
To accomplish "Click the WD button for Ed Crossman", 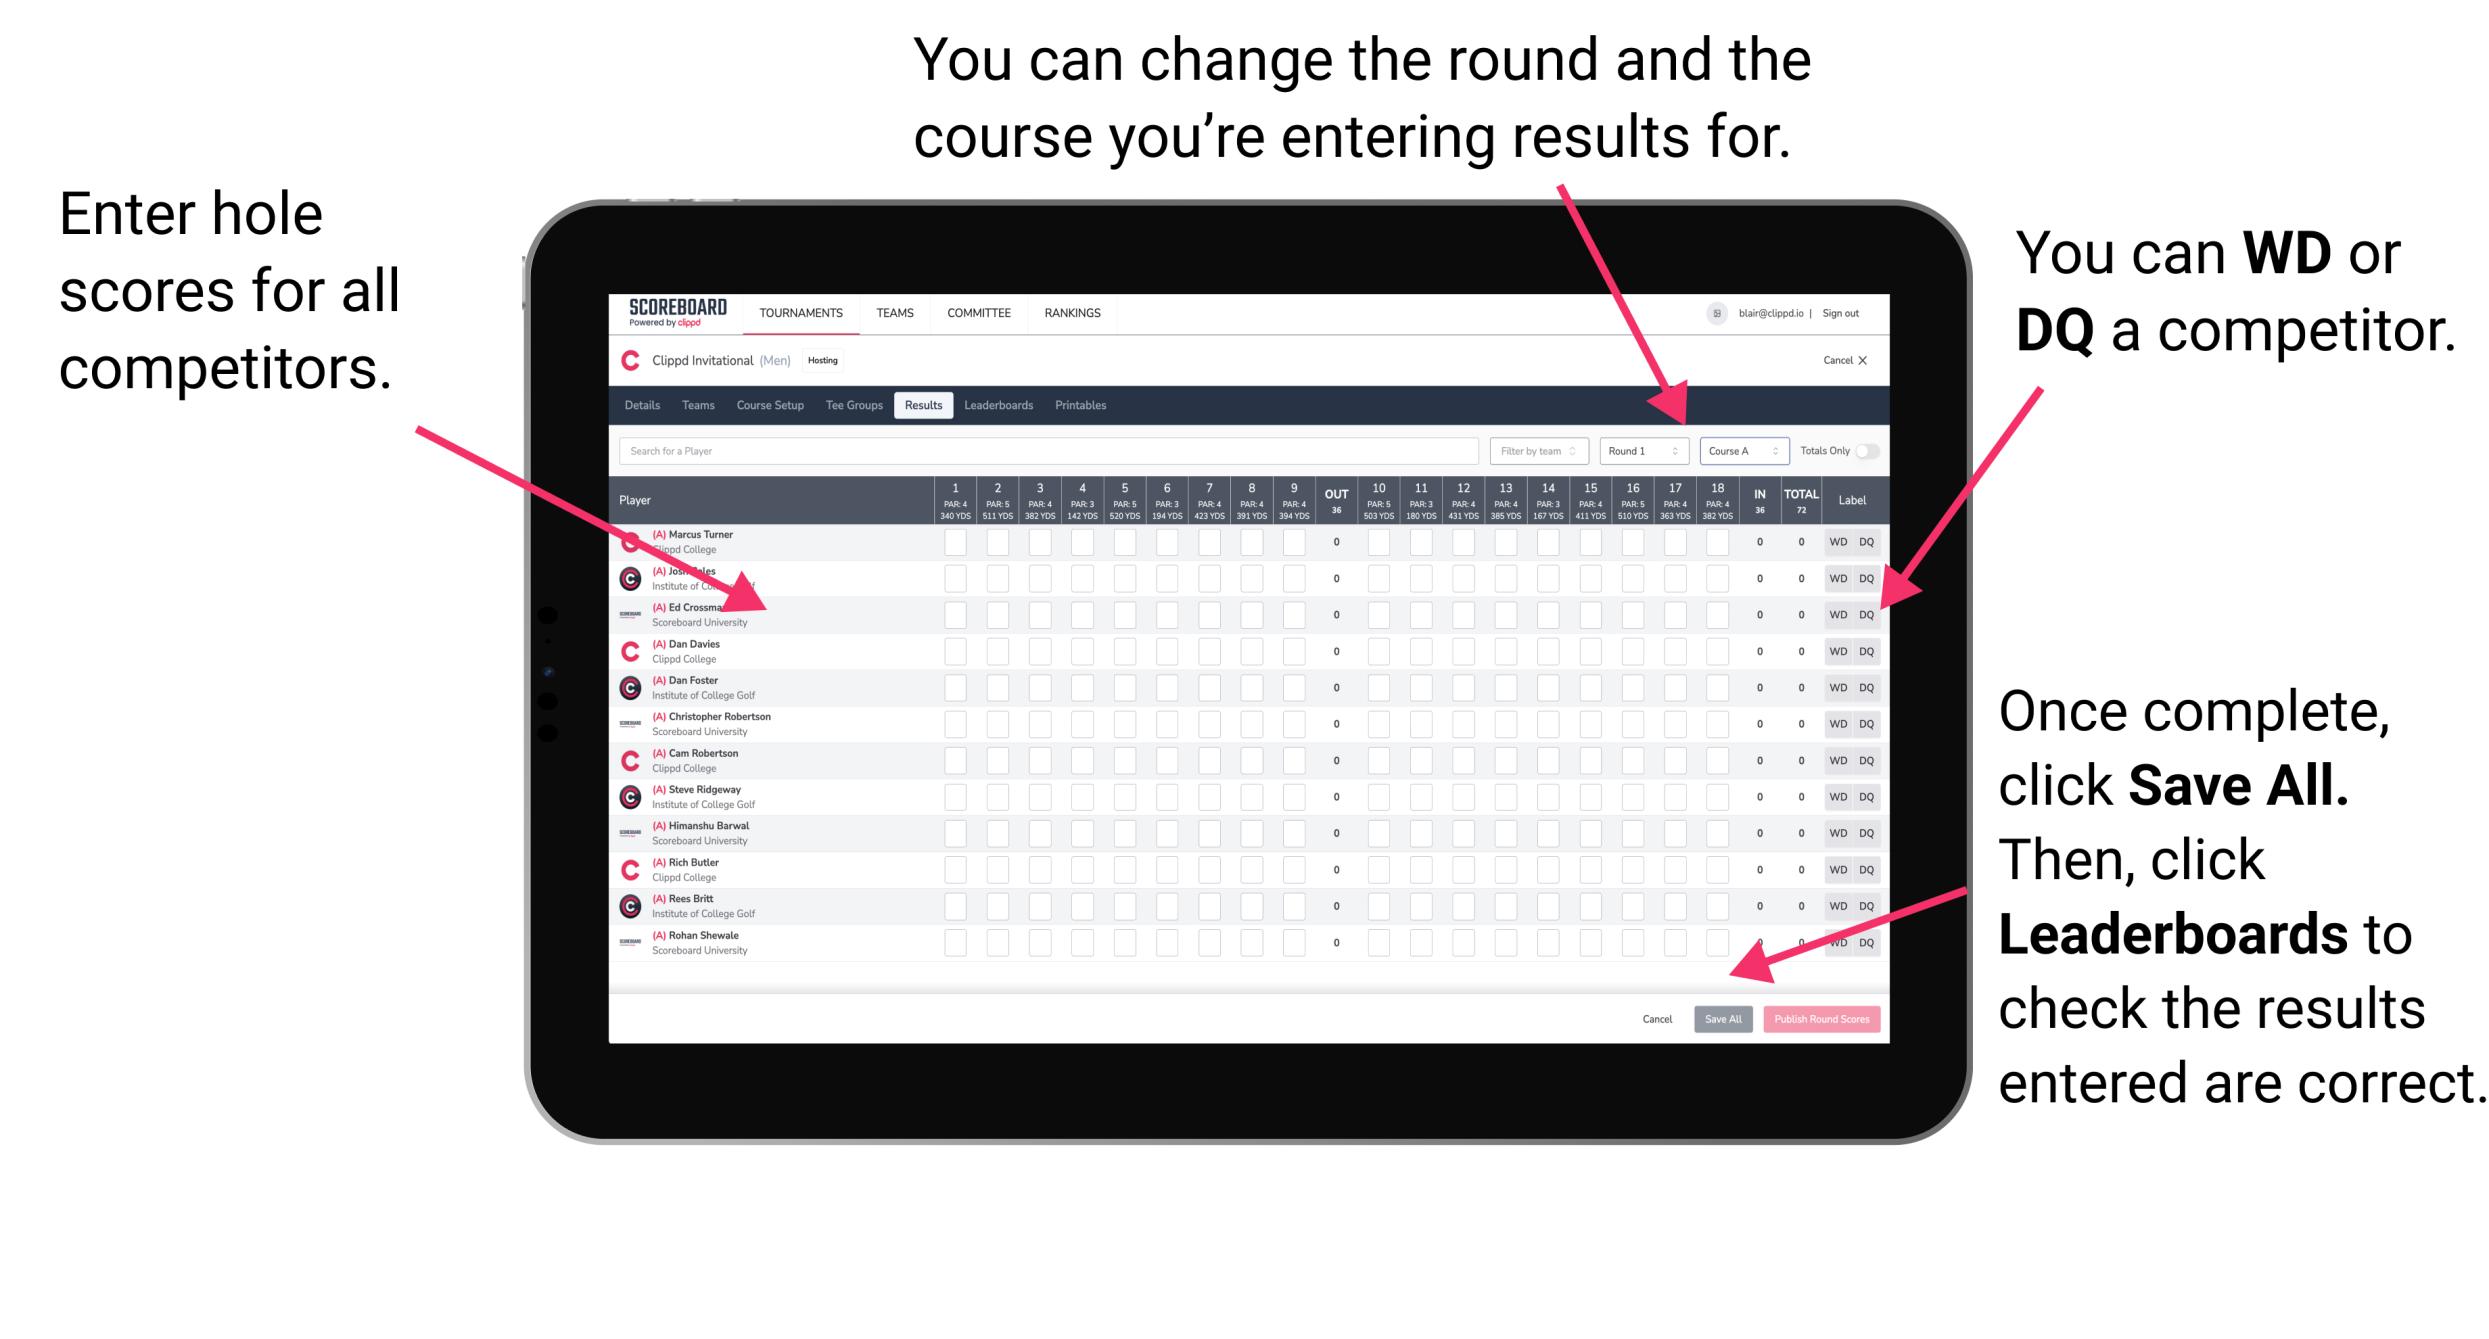I will coord(1836,612).
